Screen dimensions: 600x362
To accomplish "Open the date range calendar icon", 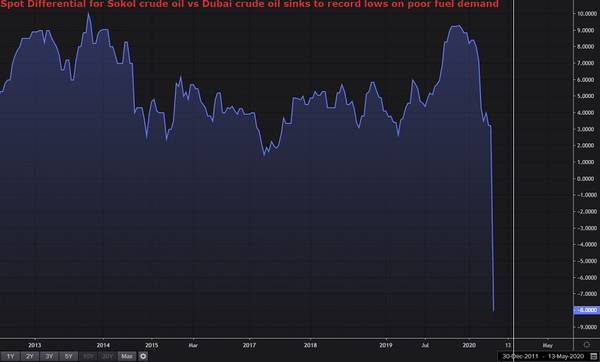I will click(x=594, y=357).
